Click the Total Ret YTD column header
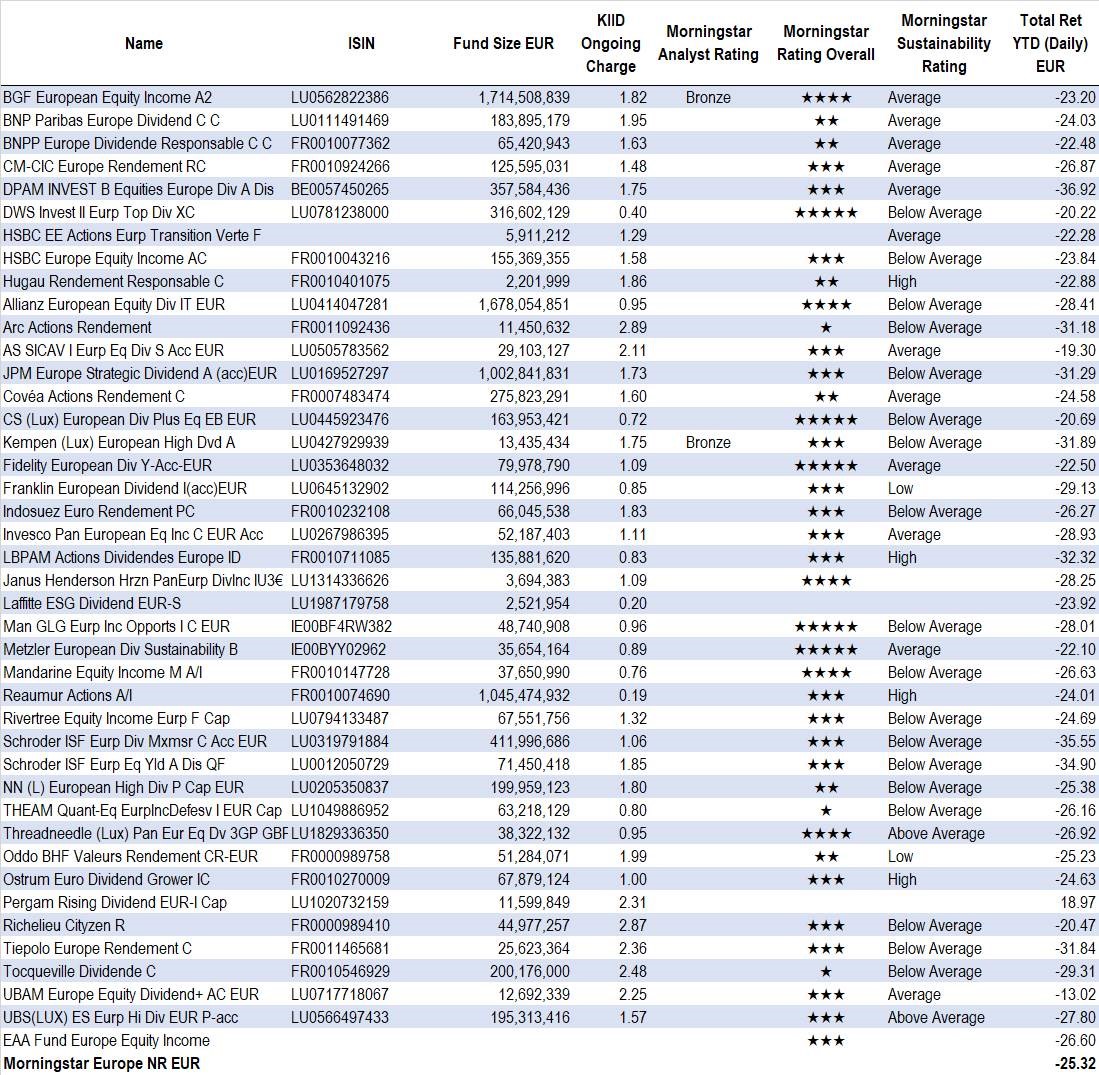 1050,44
